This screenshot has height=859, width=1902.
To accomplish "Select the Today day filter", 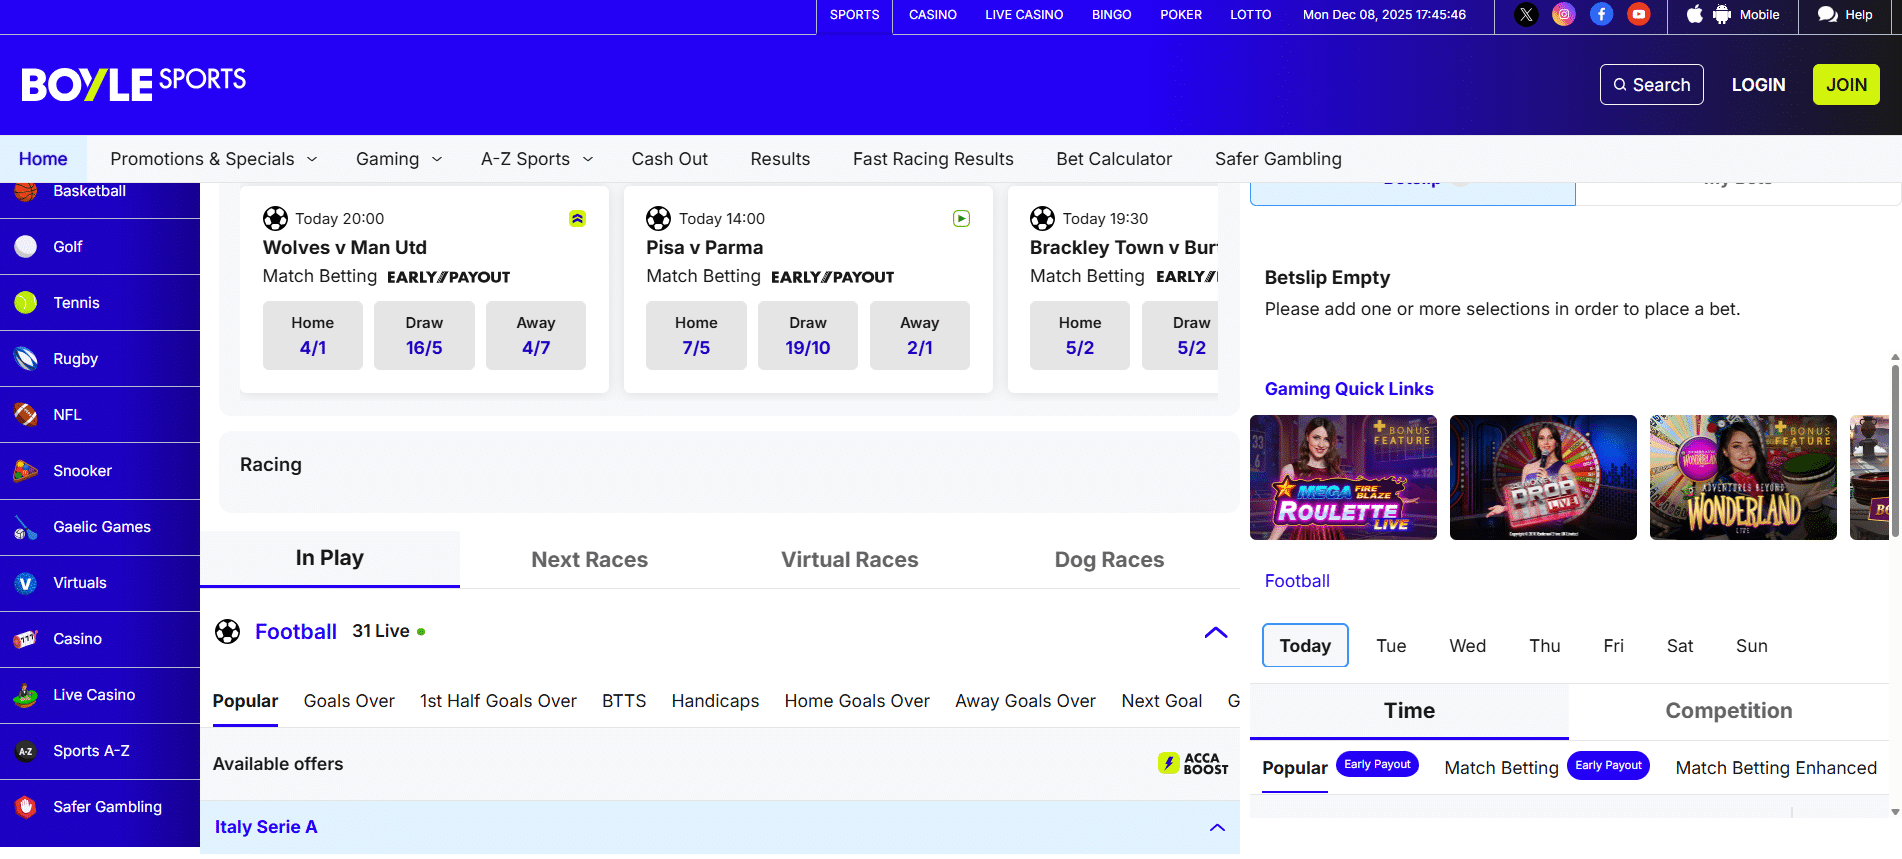I will coord(1305,645).
